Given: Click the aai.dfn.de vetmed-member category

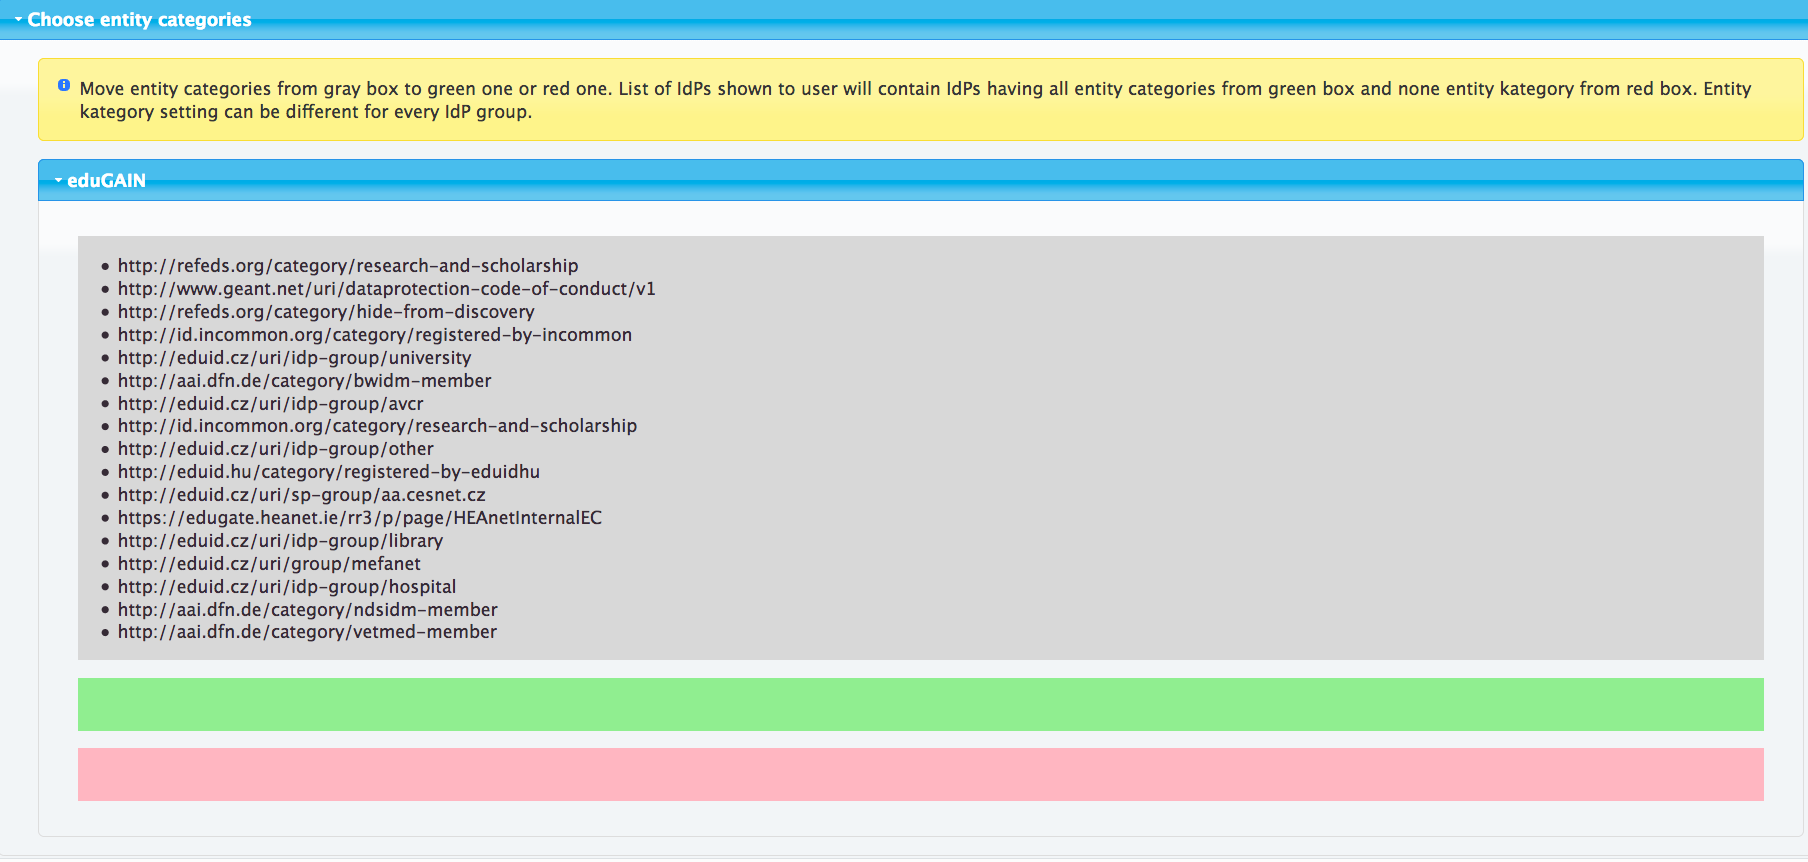Looking at the screenshot, I should point(307,632).
